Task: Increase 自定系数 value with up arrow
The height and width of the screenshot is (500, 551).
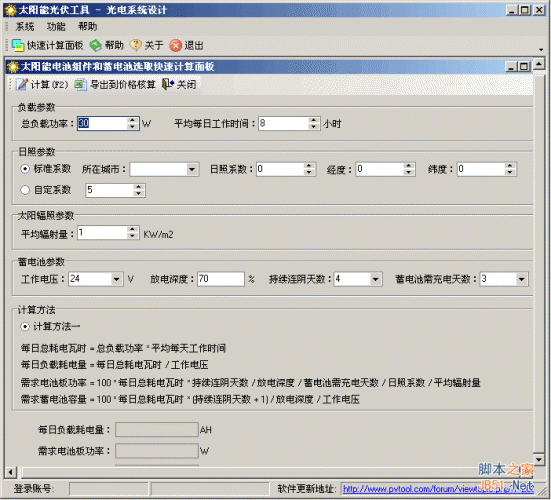Action: tap(139, 187)
